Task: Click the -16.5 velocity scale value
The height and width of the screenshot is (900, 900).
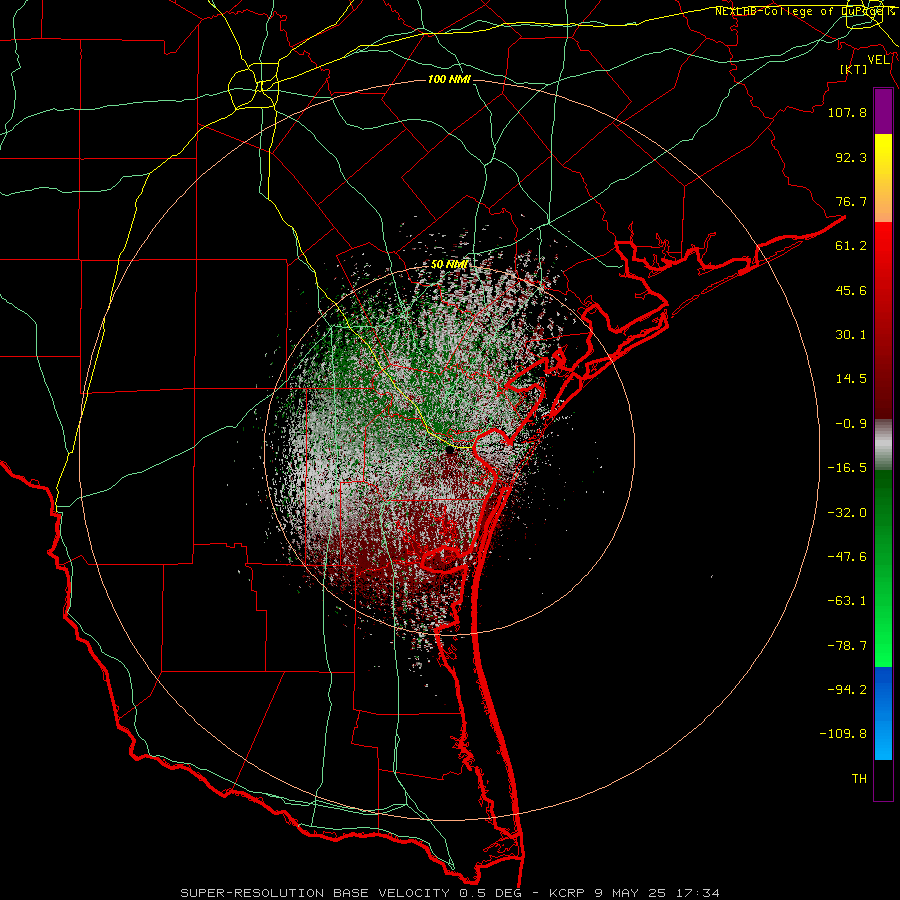Action: pos(847,468)
